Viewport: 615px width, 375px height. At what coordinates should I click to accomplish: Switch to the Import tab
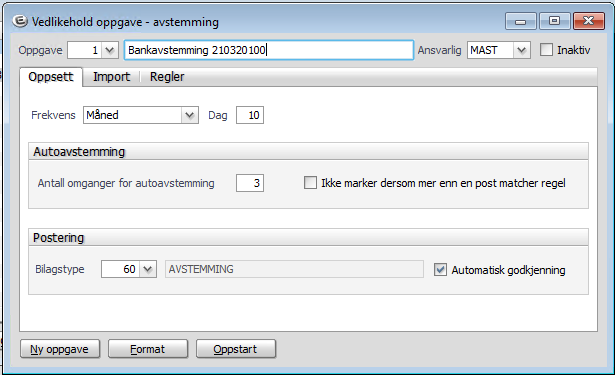(111, 76)
